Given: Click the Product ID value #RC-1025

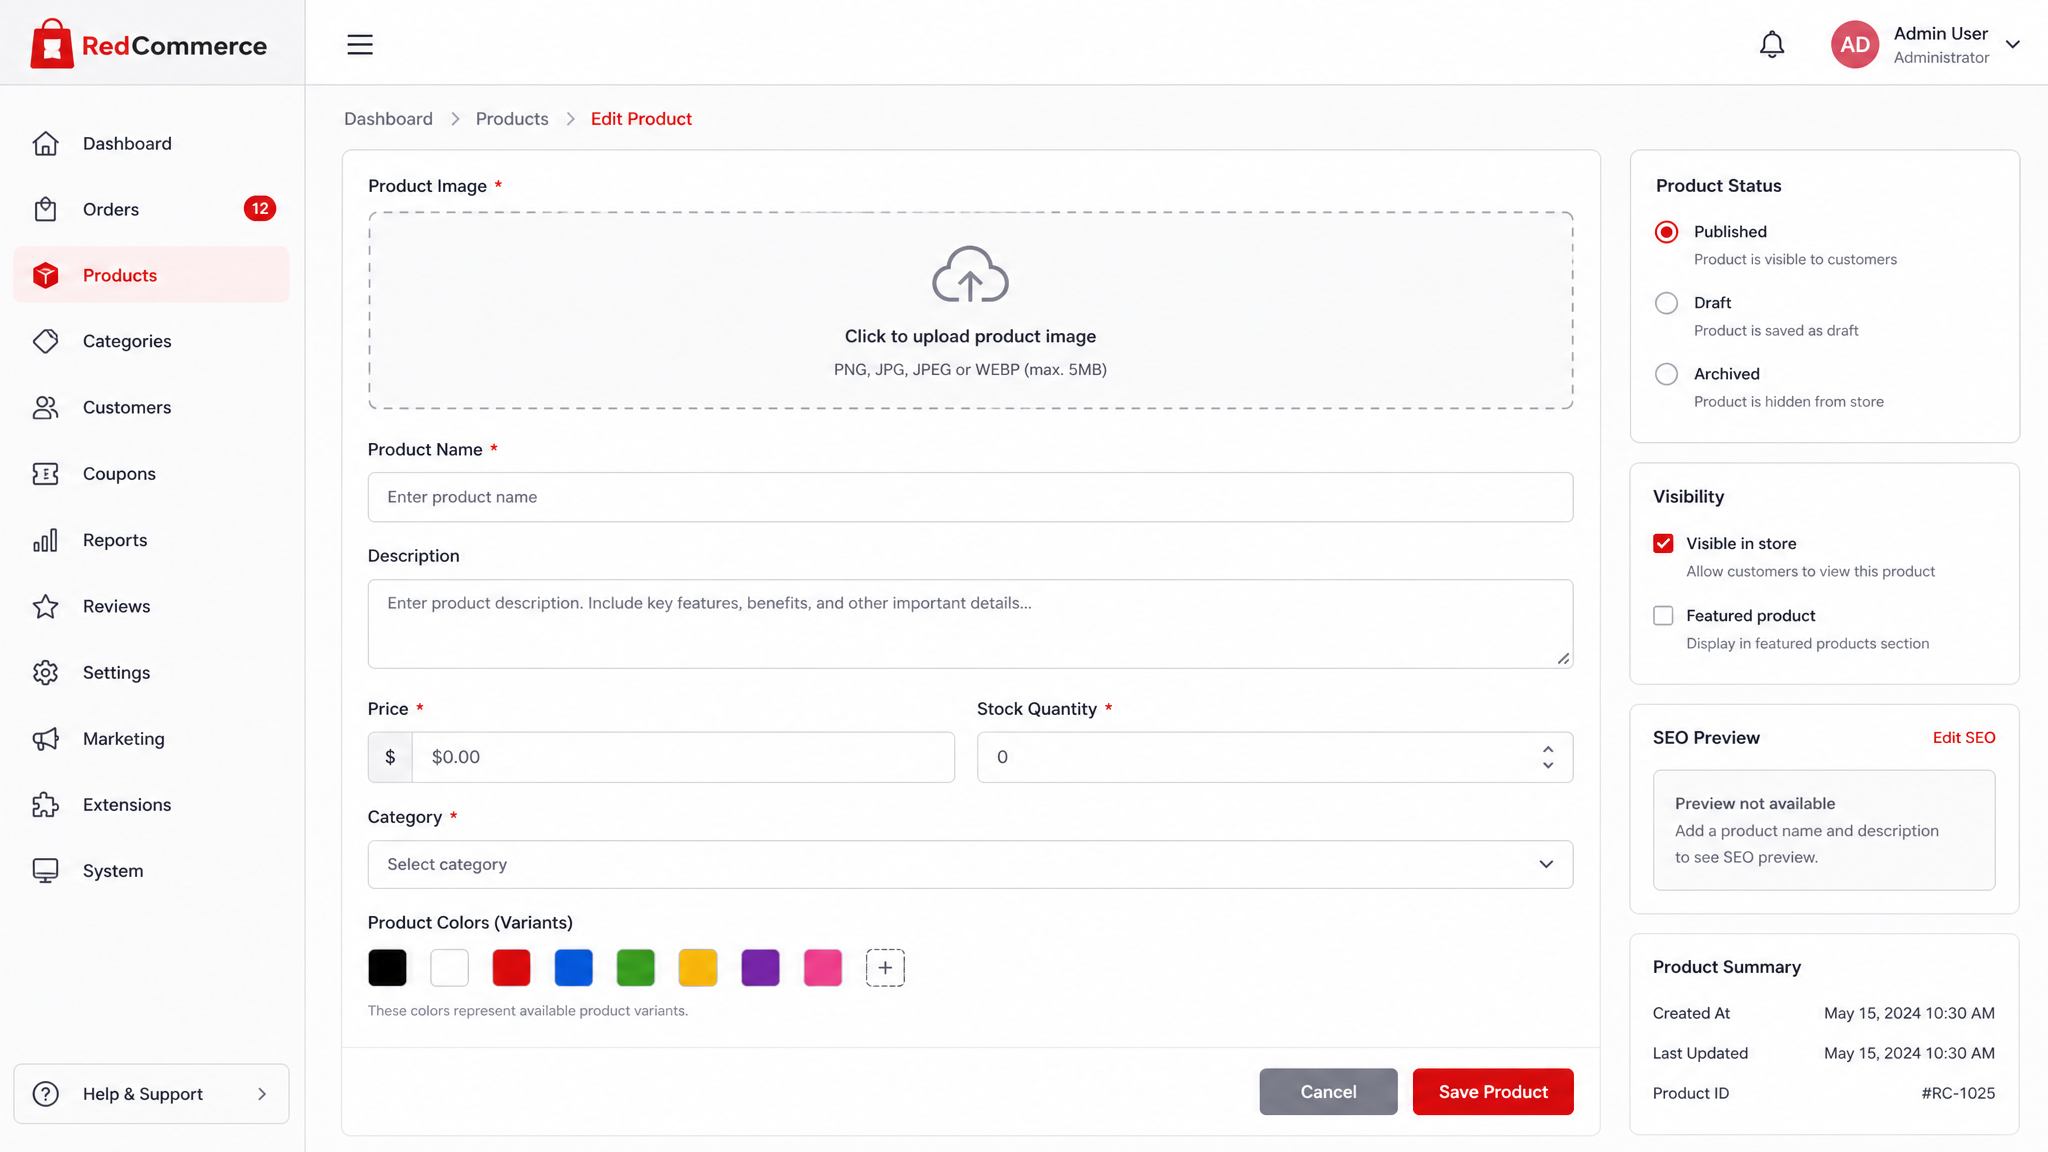Looking at the screenshot, I should [x=1958, y=1093].
